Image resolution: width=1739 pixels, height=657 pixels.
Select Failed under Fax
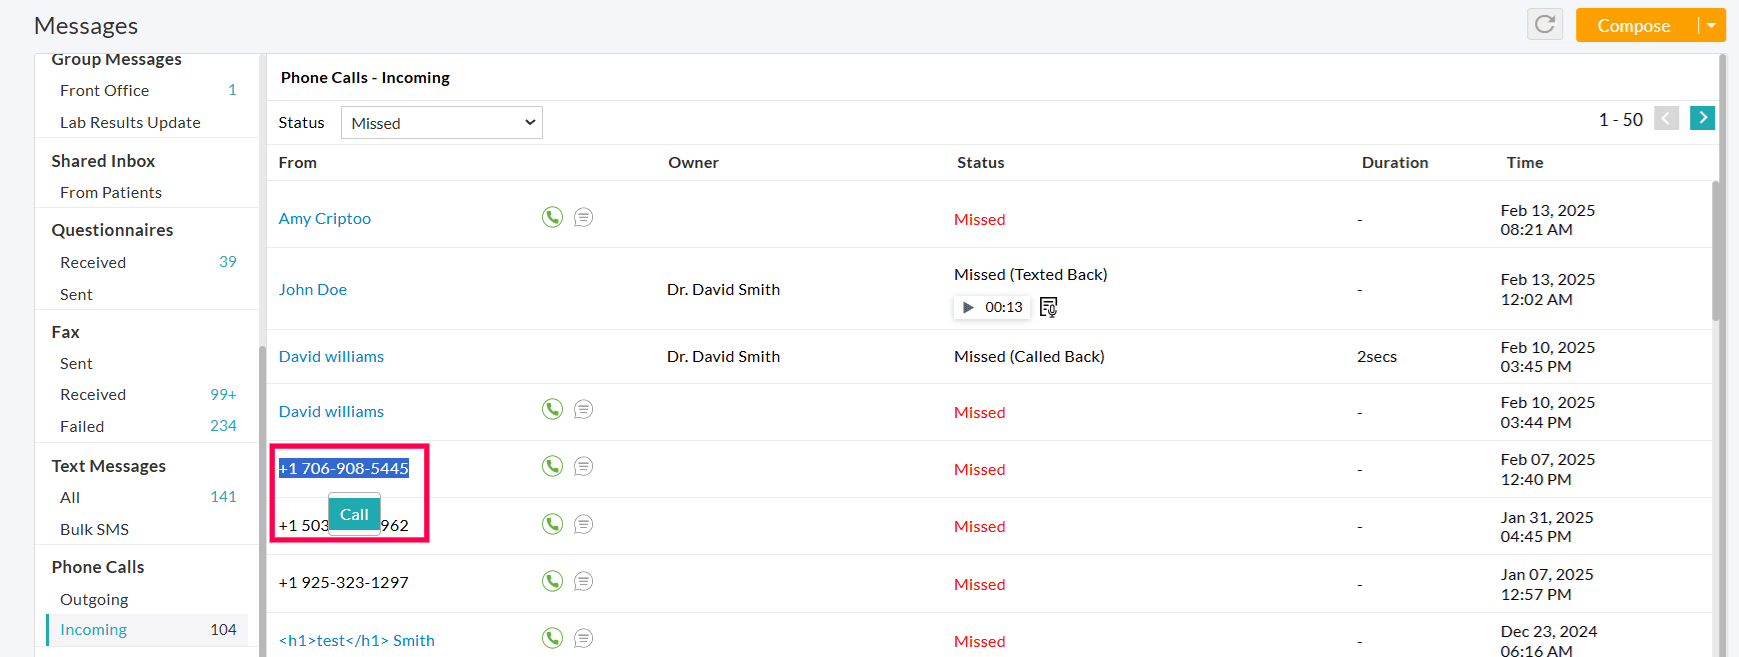(x=82, y=426)
